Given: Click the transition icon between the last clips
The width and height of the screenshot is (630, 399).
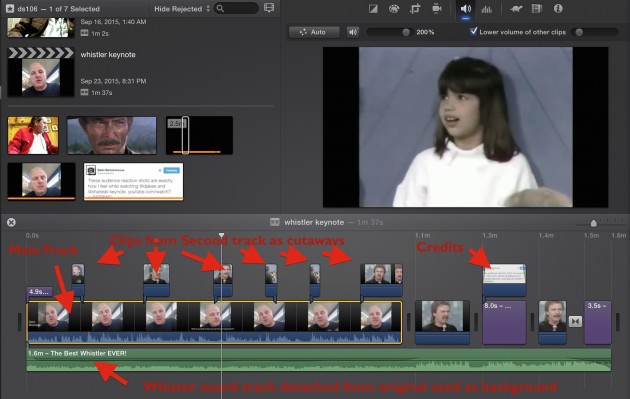Looking at the screenshot, I should pos(575,321).
